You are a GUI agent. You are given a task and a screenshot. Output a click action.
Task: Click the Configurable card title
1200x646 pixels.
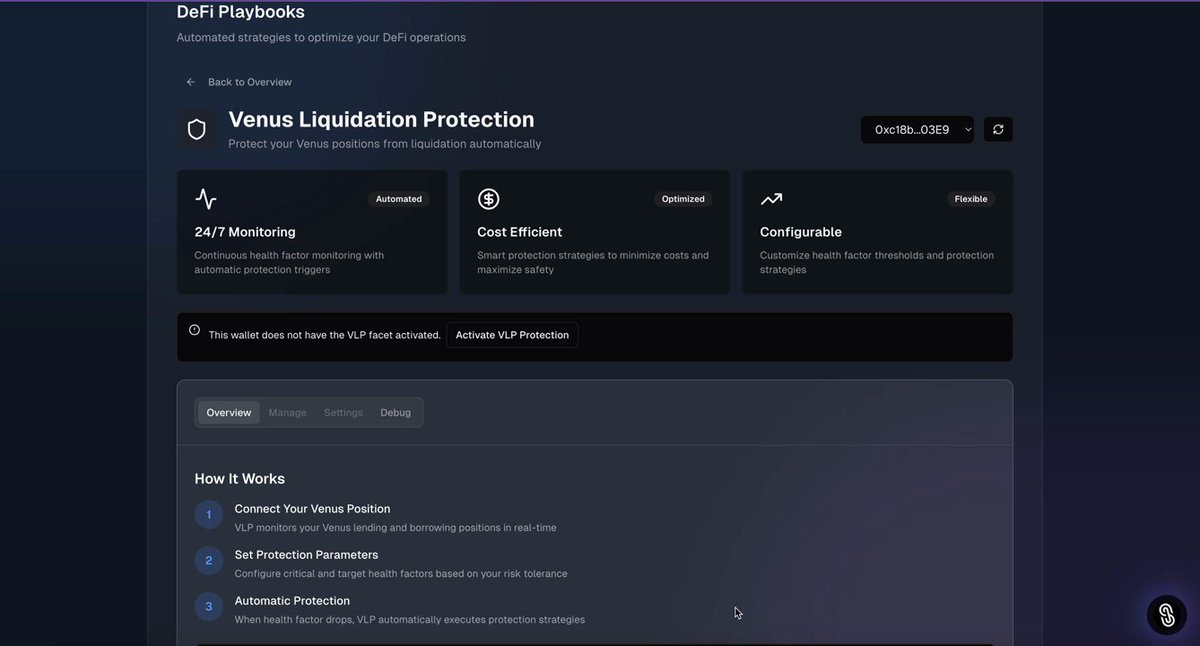(x=801, y=232)
